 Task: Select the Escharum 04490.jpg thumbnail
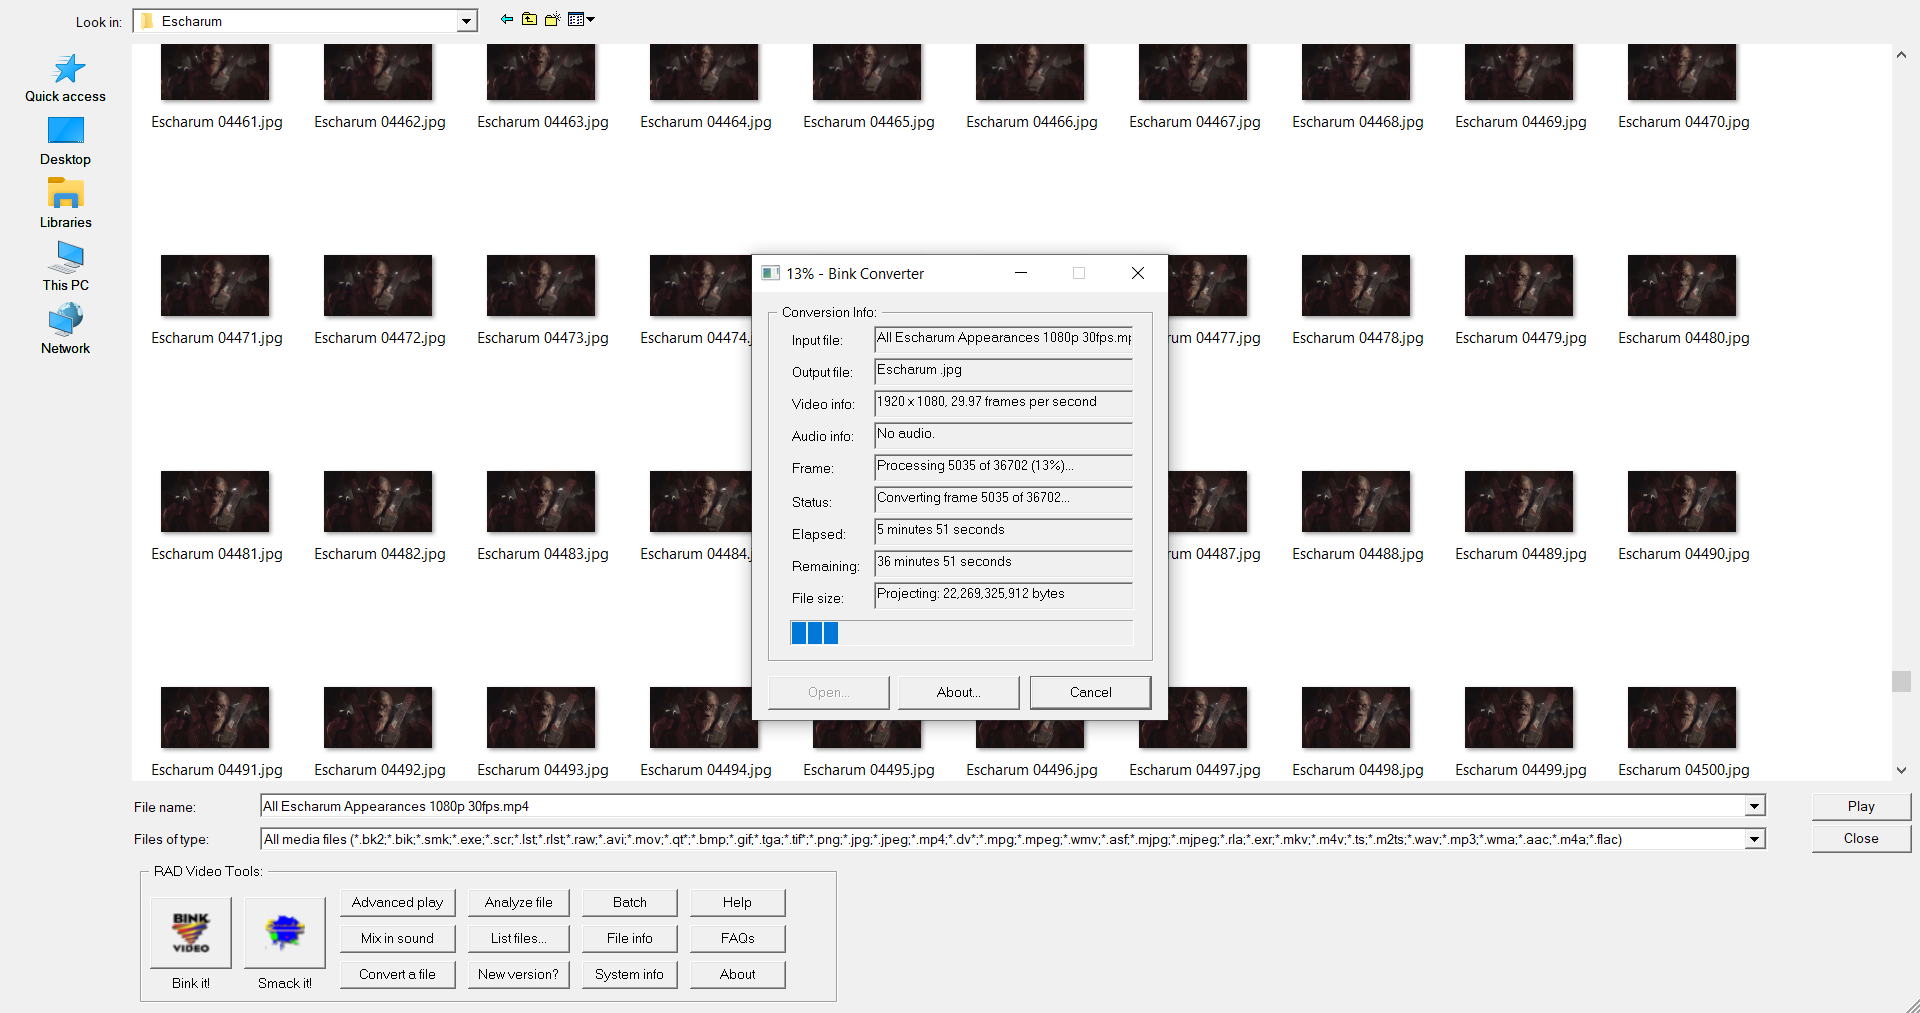[x=1682, y=502]
